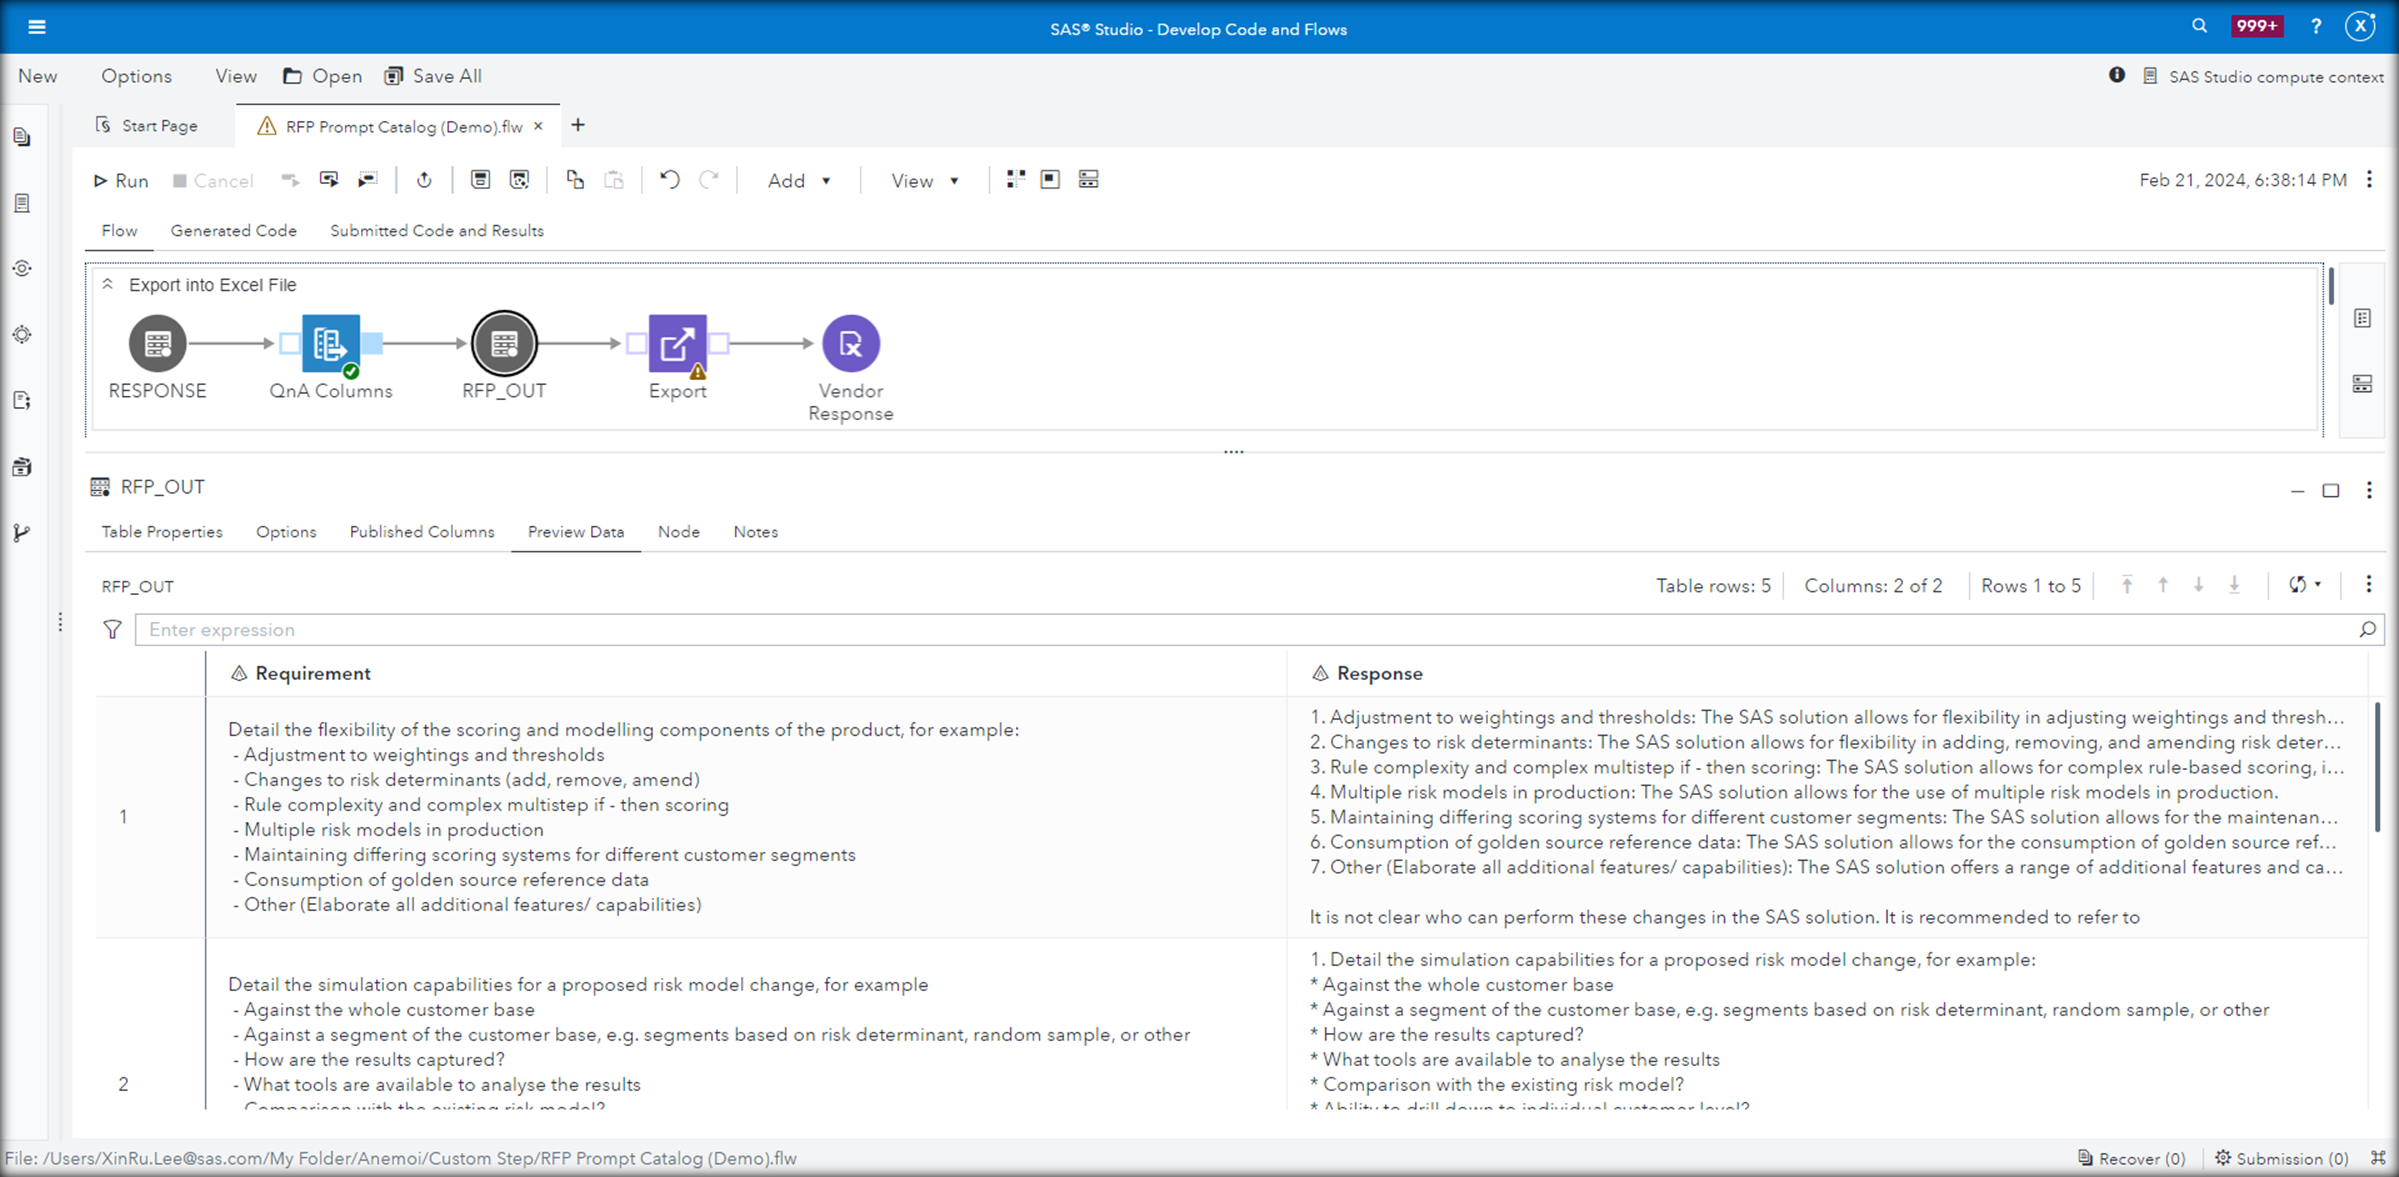This screenshot has width=2399, height=1177.
Task: Maximize the RFP_OUT panel
Action: click(2331, 490)
